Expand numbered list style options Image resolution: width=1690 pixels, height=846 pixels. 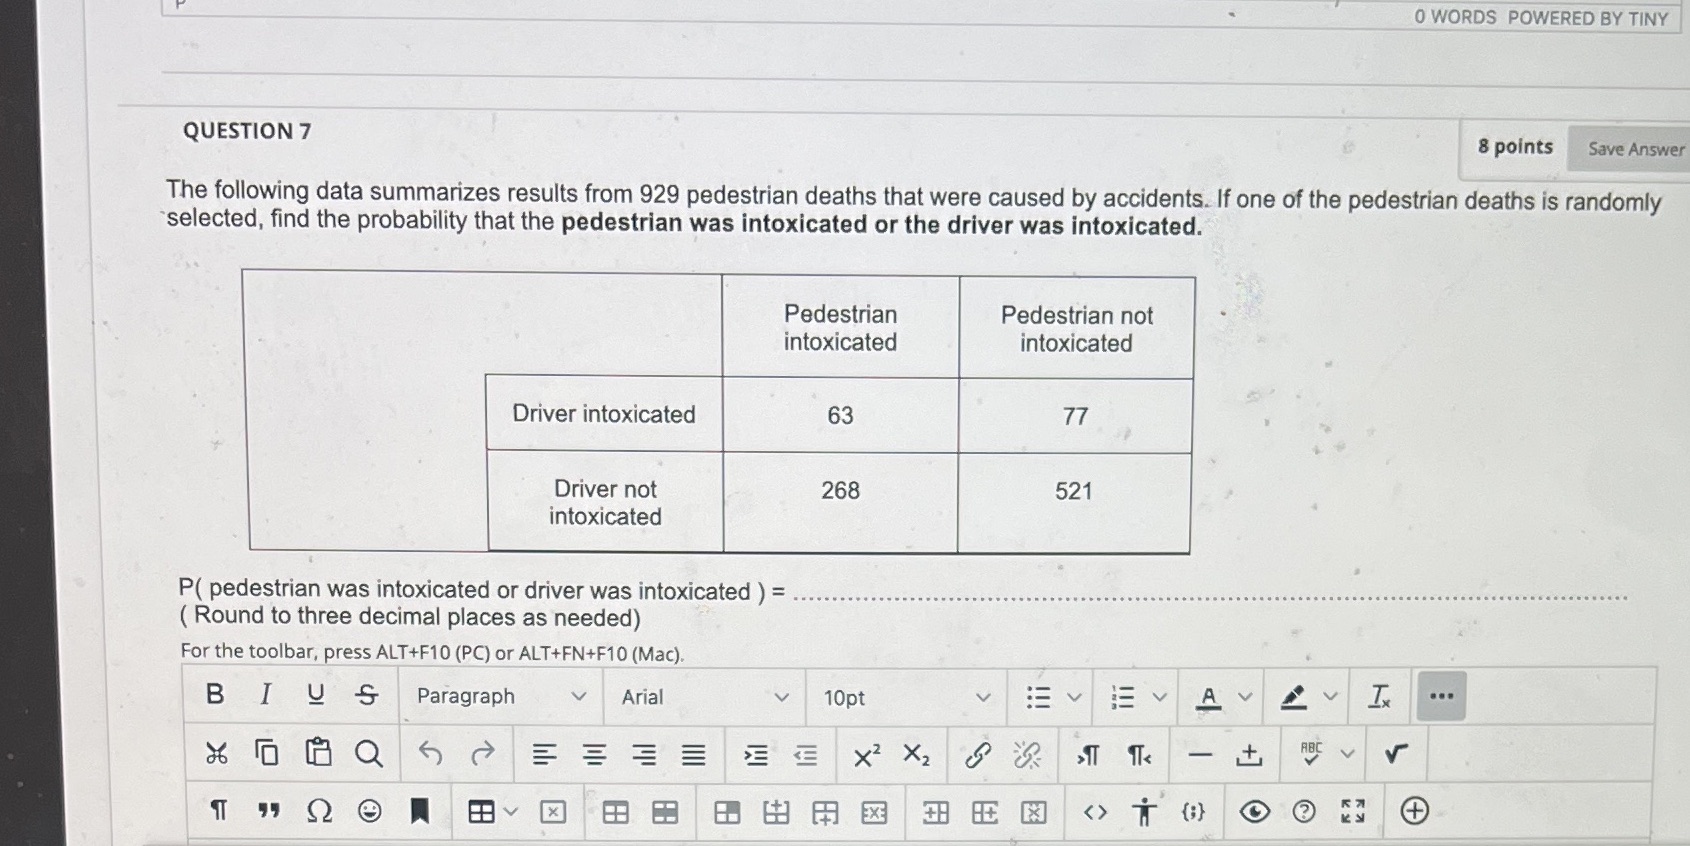(x=1160, y=697)
